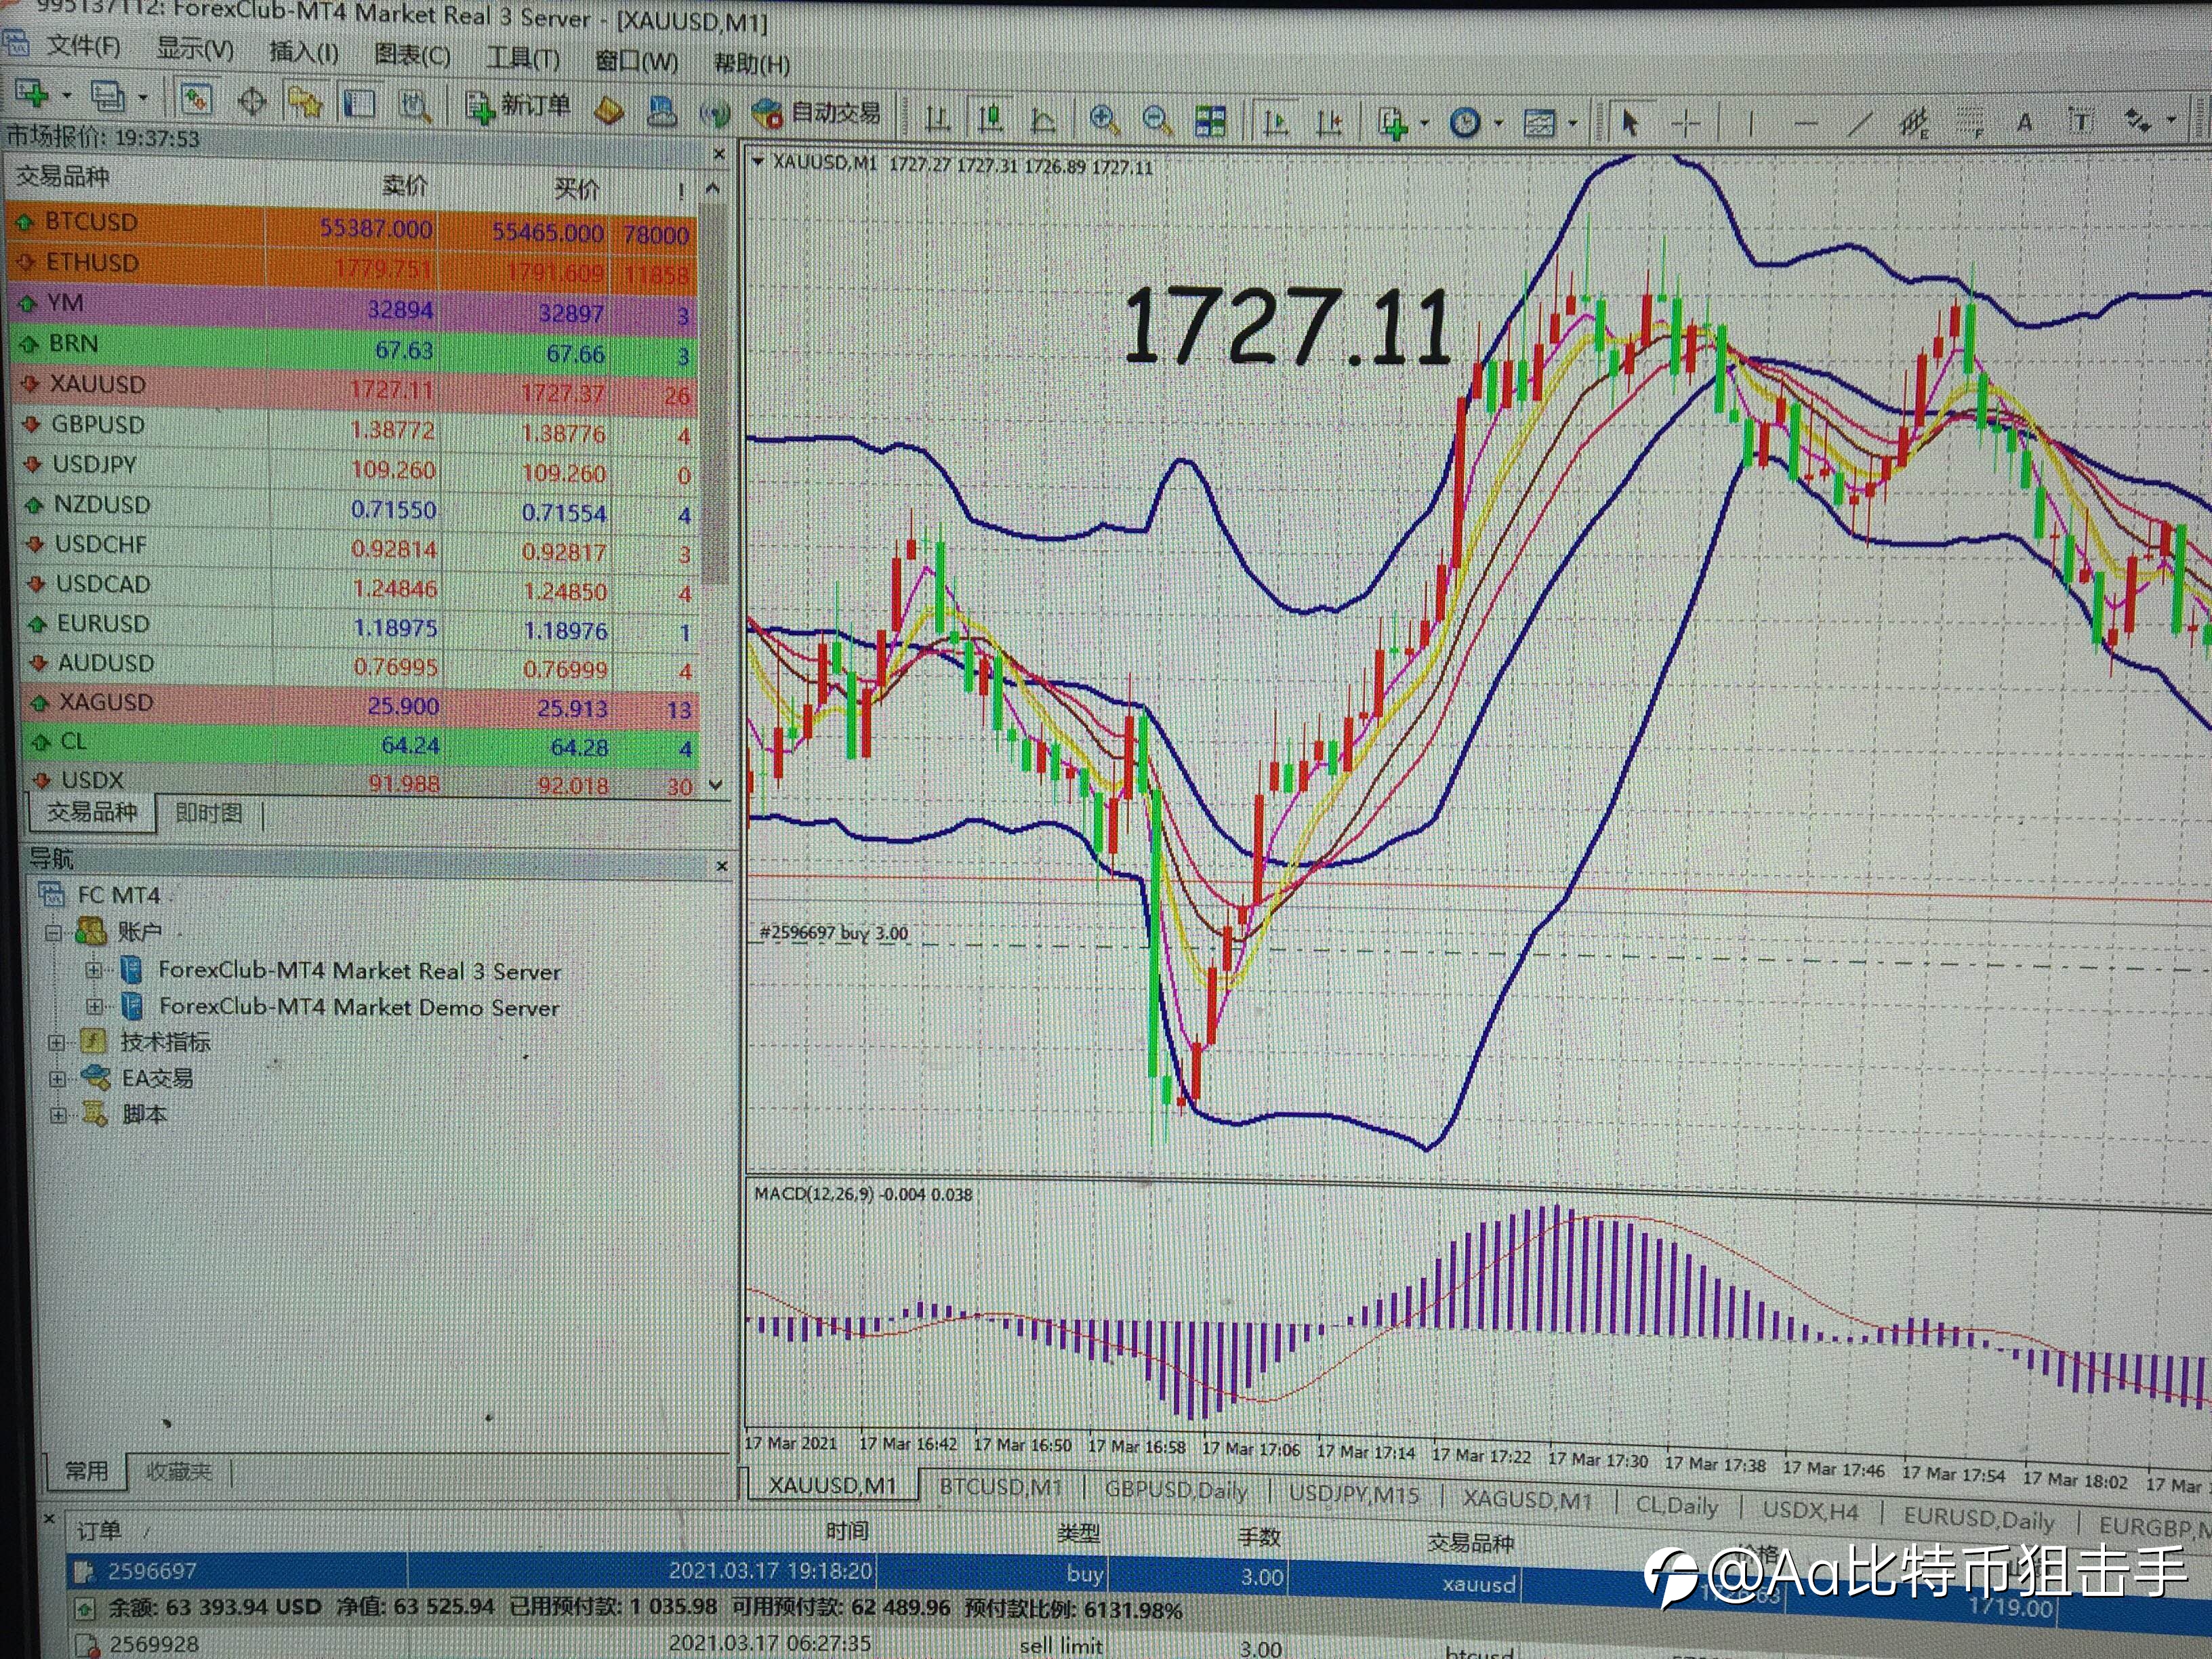This screenshot has height=1659, width=2212.
Task: Switch chart to candlestick style icon
Action: (991, 118)
